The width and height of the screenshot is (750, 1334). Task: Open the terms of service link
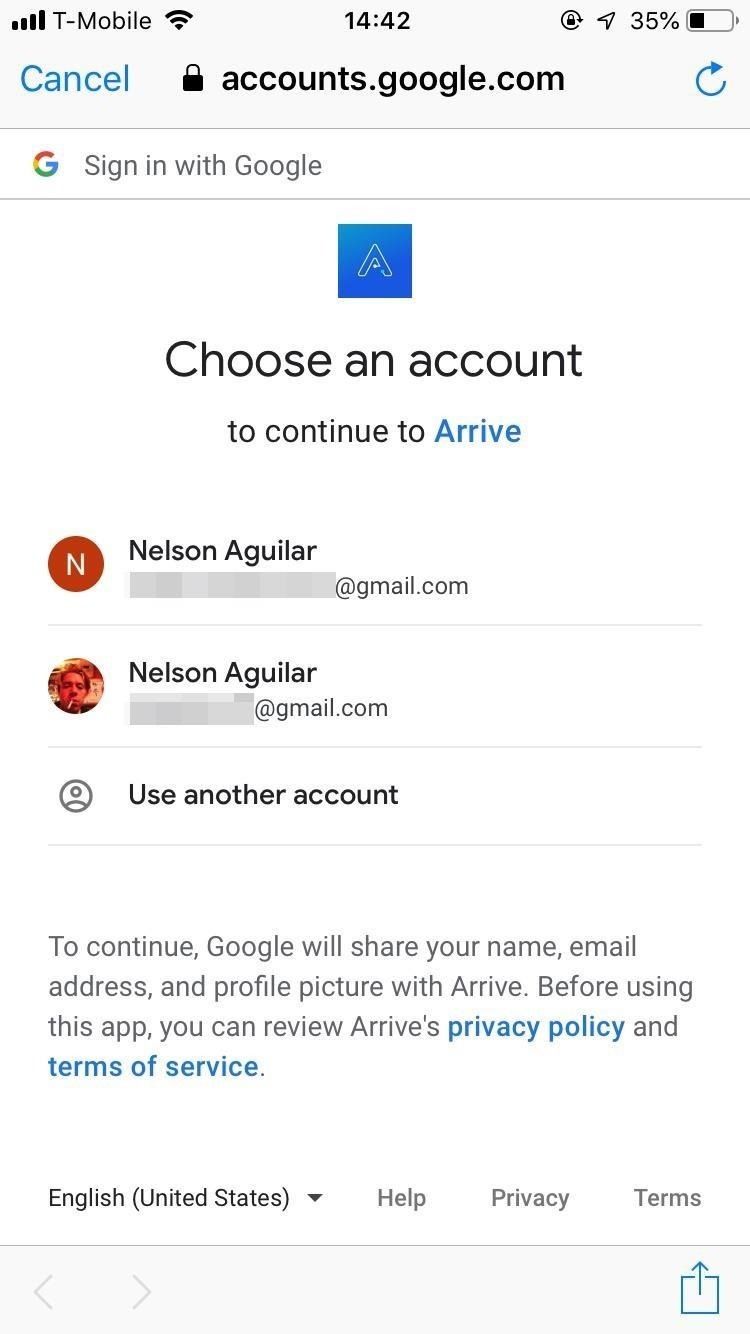tap(153, 1067)
